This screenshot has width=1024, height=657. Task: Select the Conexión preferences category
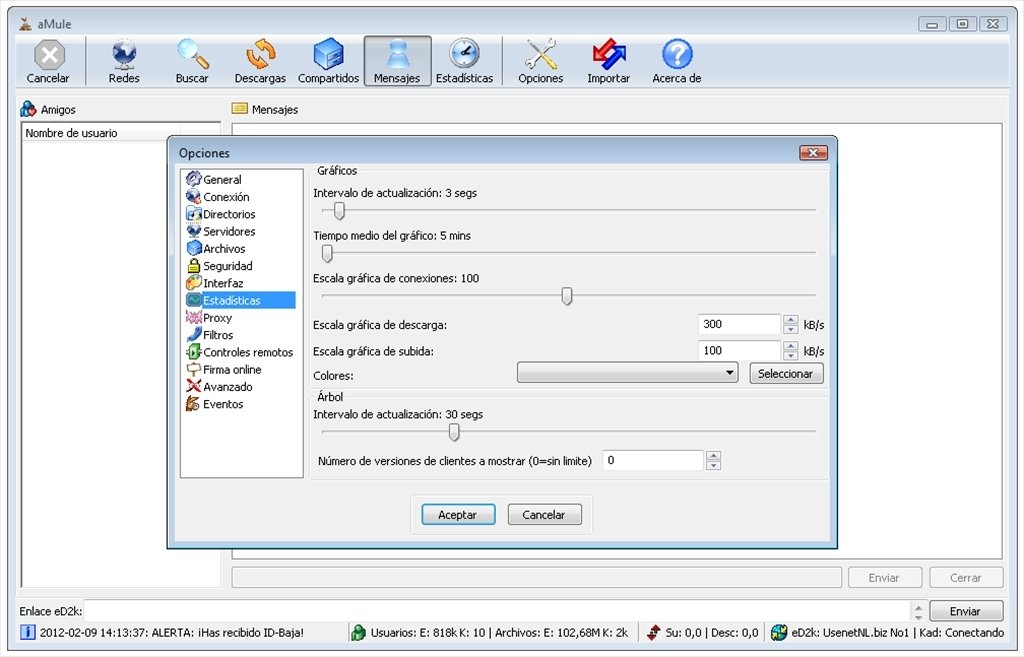coord(218,197)
